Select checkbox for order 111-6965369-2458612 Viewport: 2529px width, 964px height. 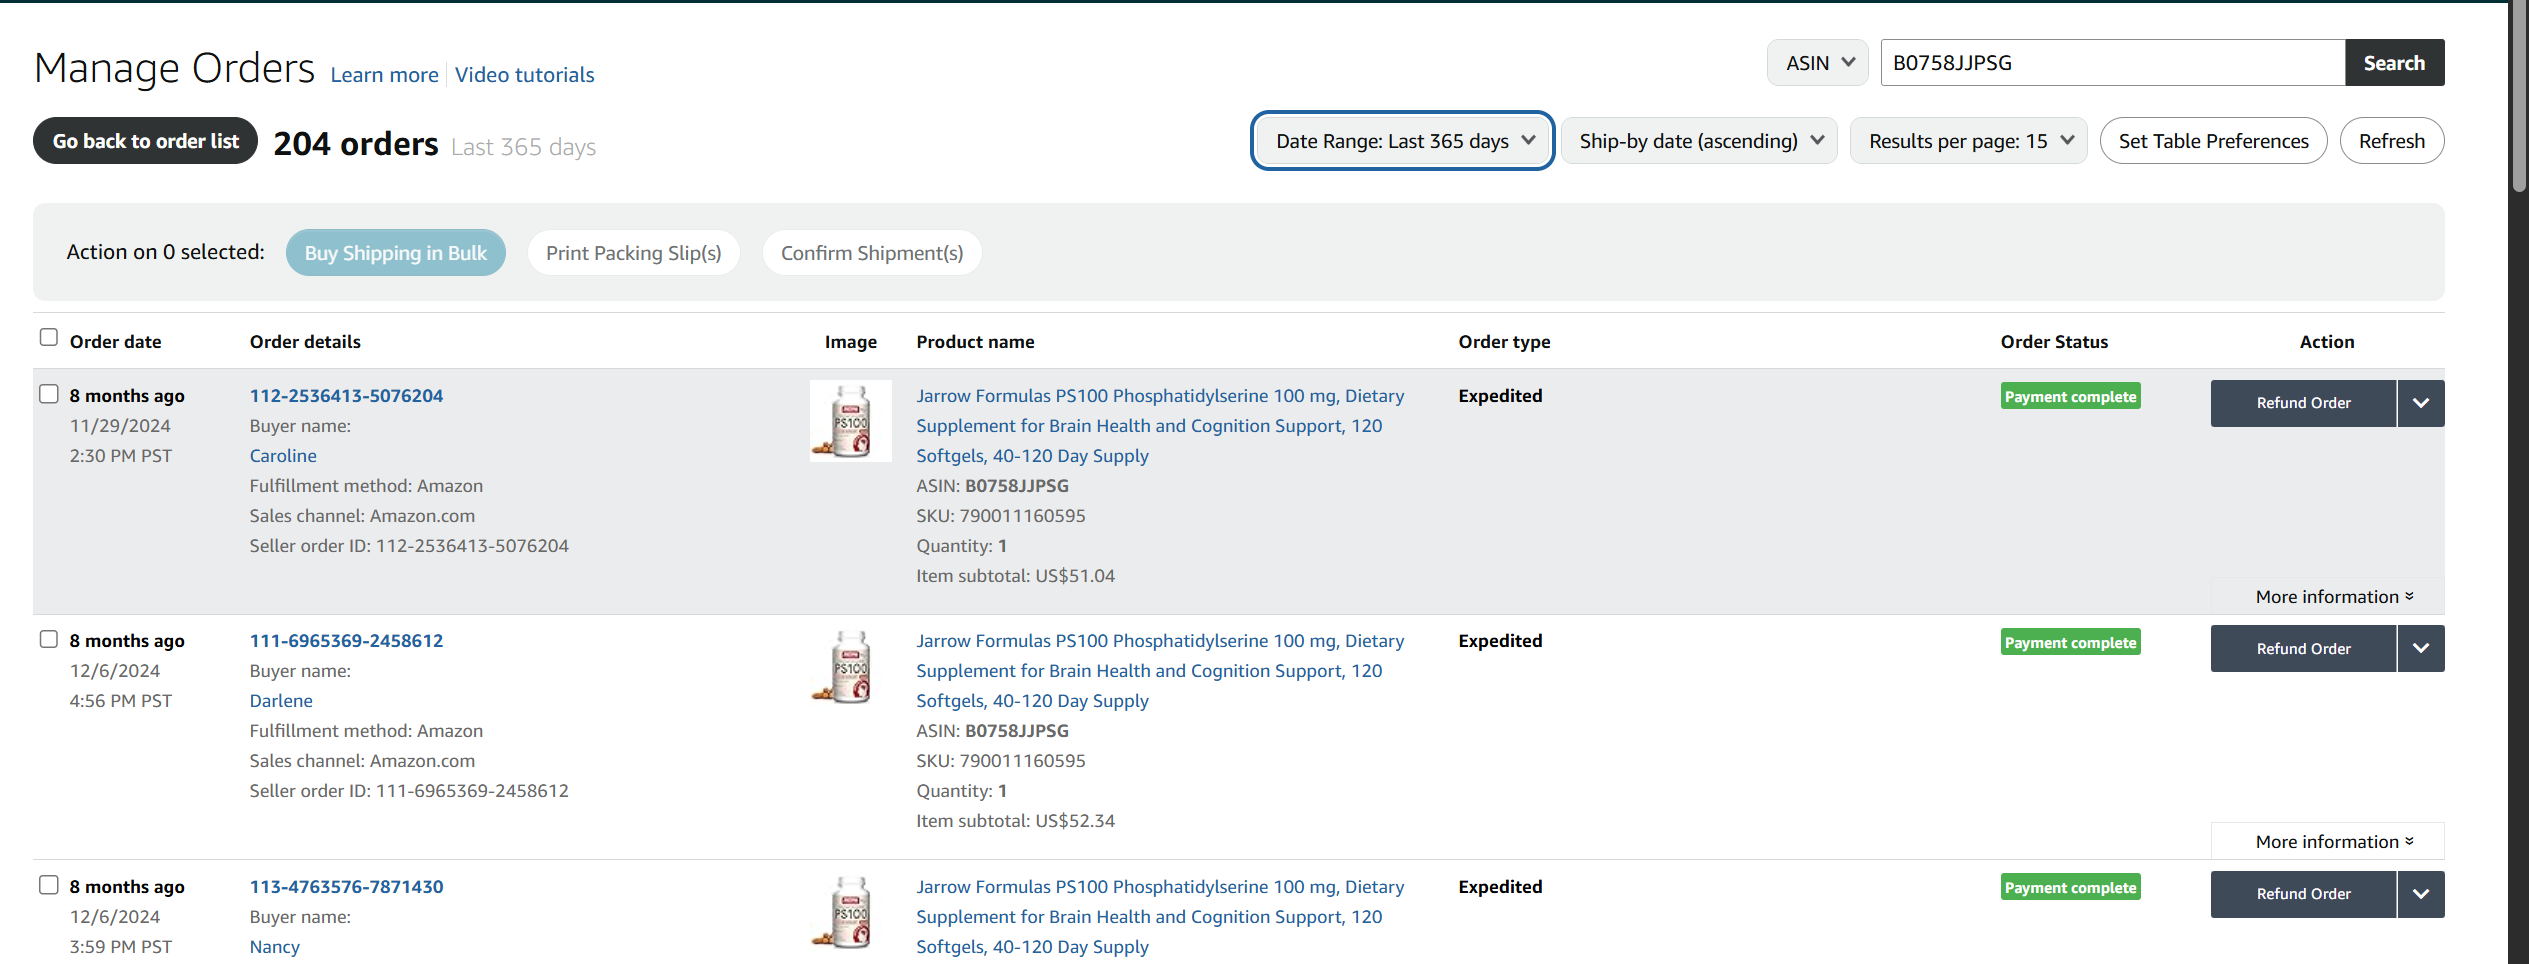click(48, 639)
